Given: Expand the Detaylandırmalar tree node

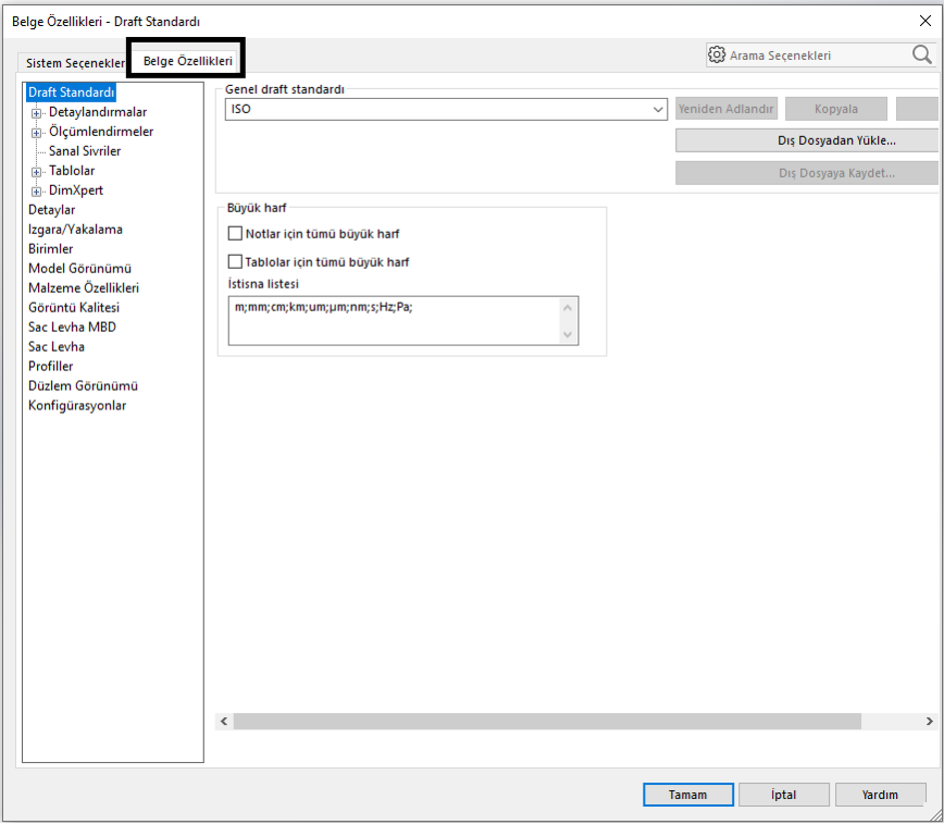Looking at the screenshot, I should pyautogui.click(x=37, y=113).
